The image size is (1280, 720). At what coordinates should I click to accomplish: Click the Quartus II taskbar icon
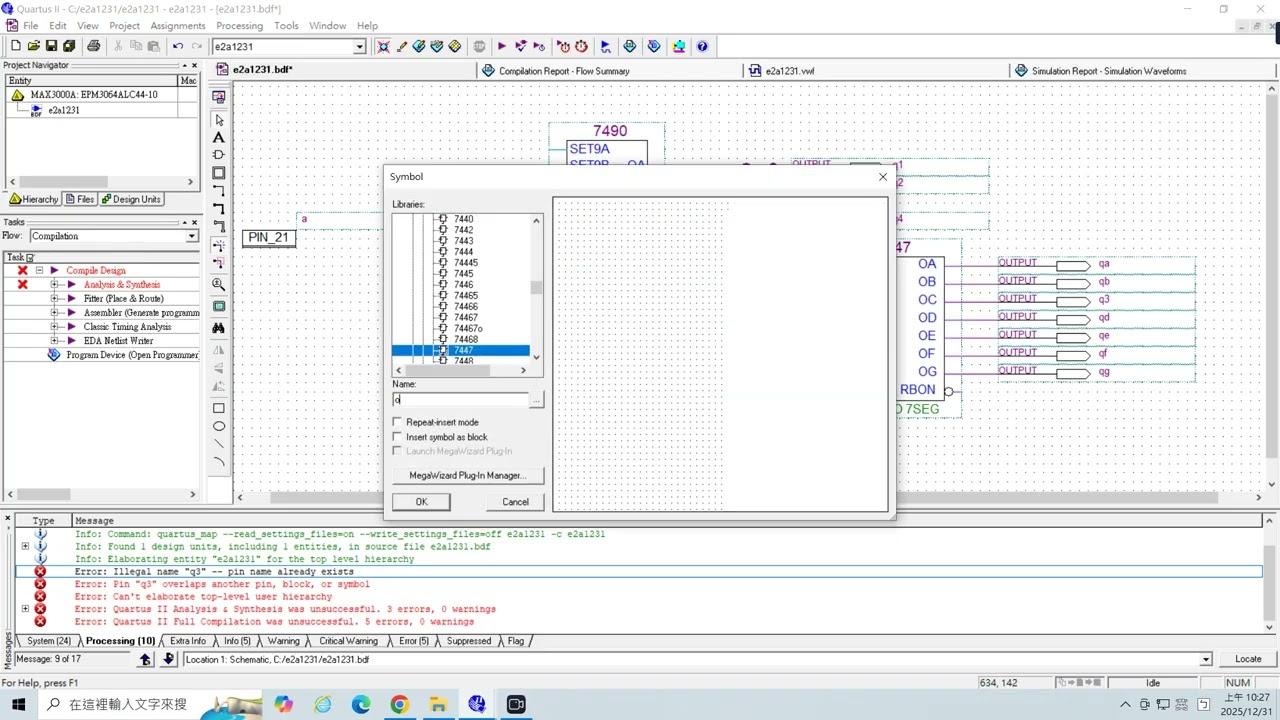point(477,705)
